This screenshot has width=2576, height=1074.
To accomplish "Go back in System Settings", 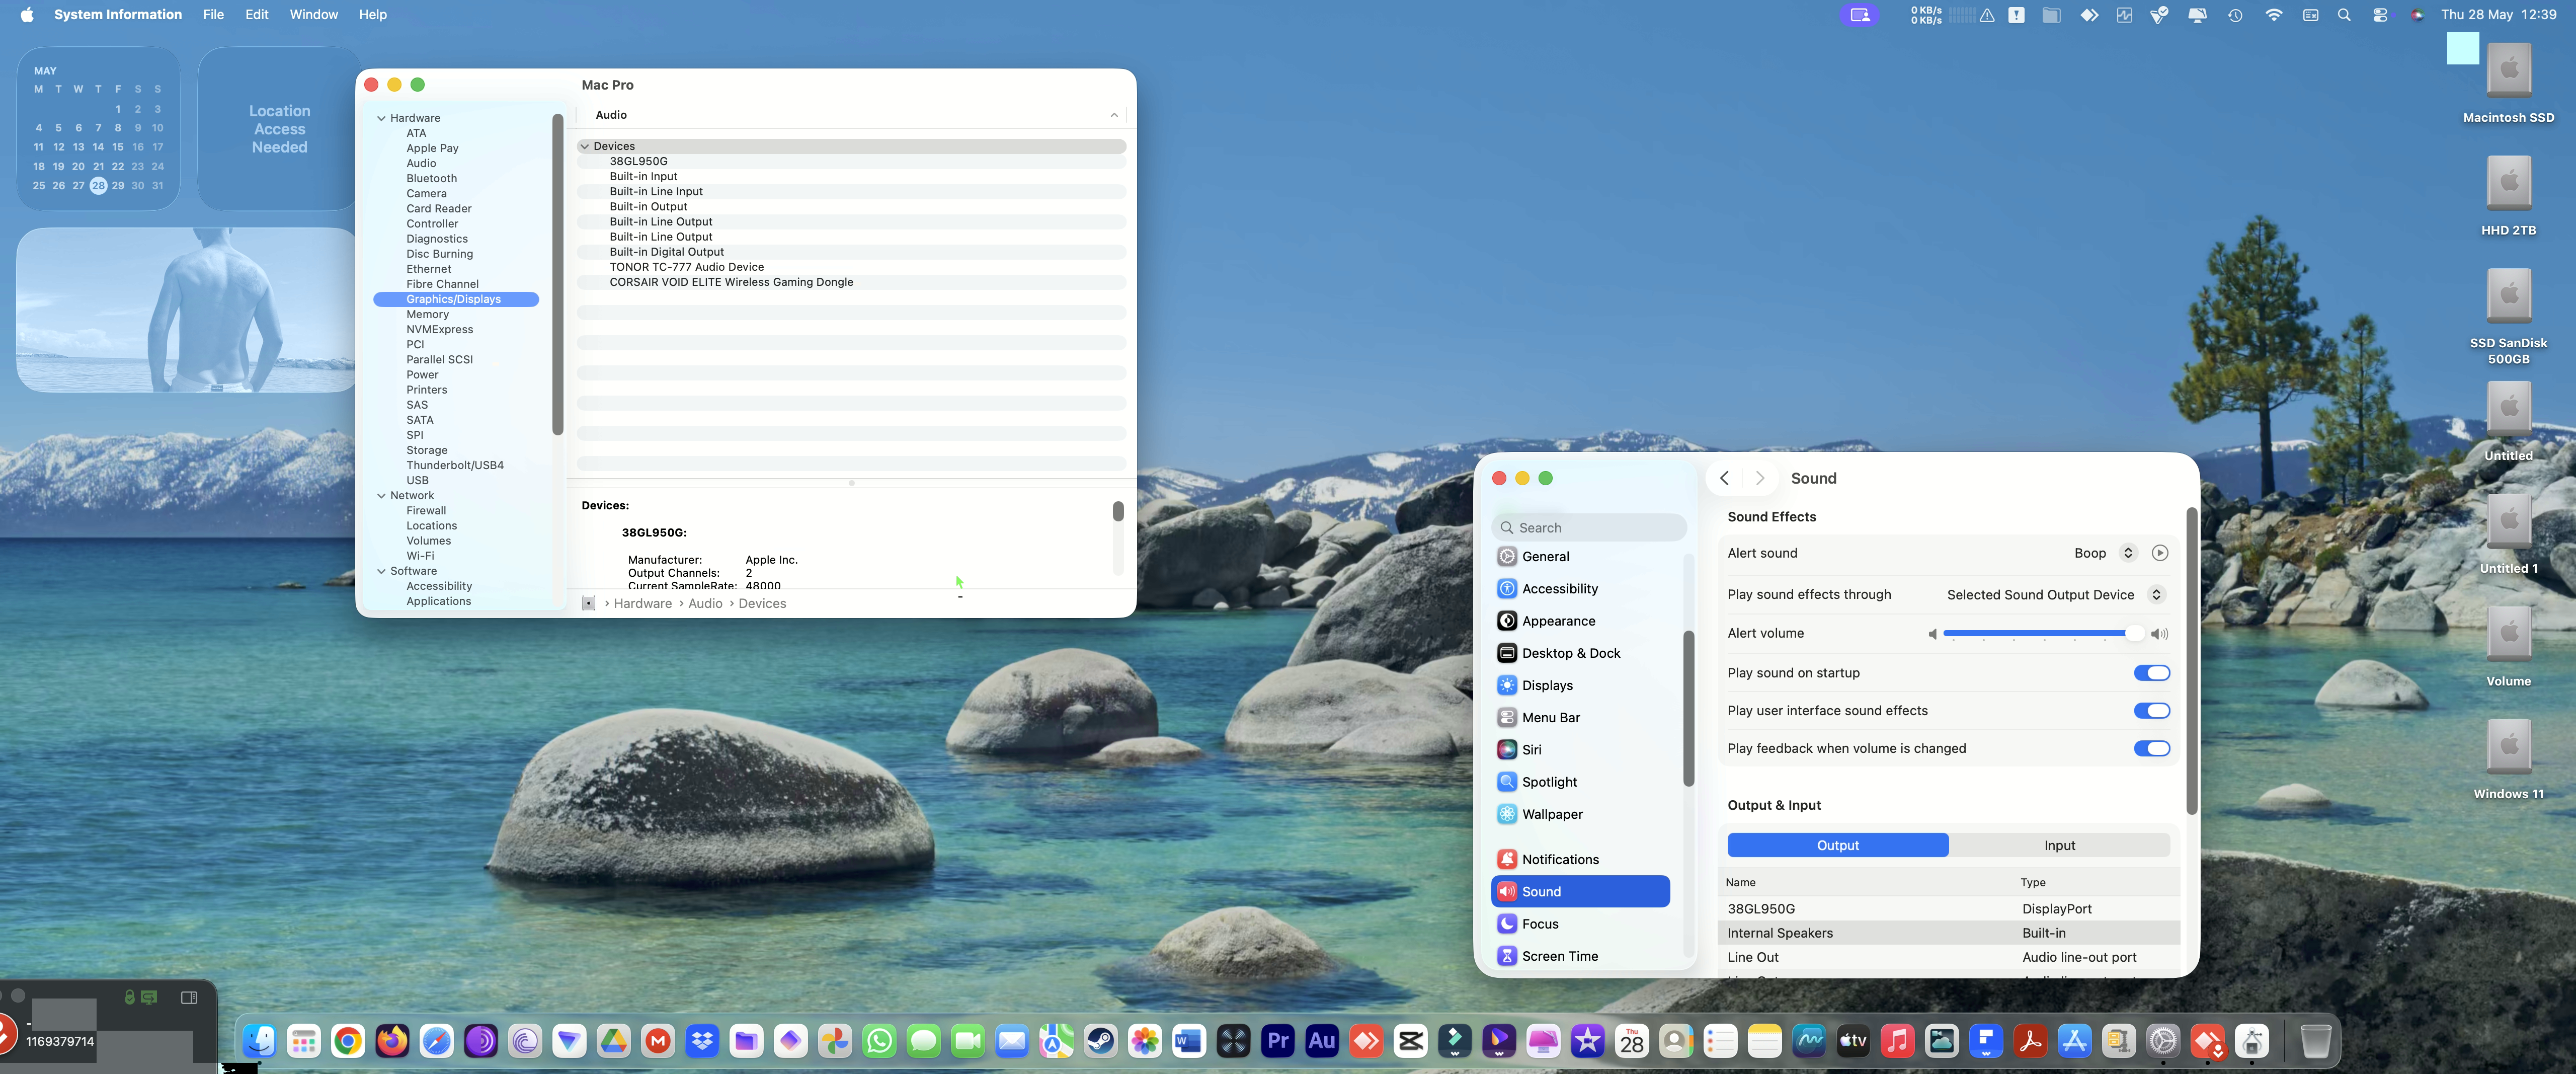I will tap(1724, 478).
